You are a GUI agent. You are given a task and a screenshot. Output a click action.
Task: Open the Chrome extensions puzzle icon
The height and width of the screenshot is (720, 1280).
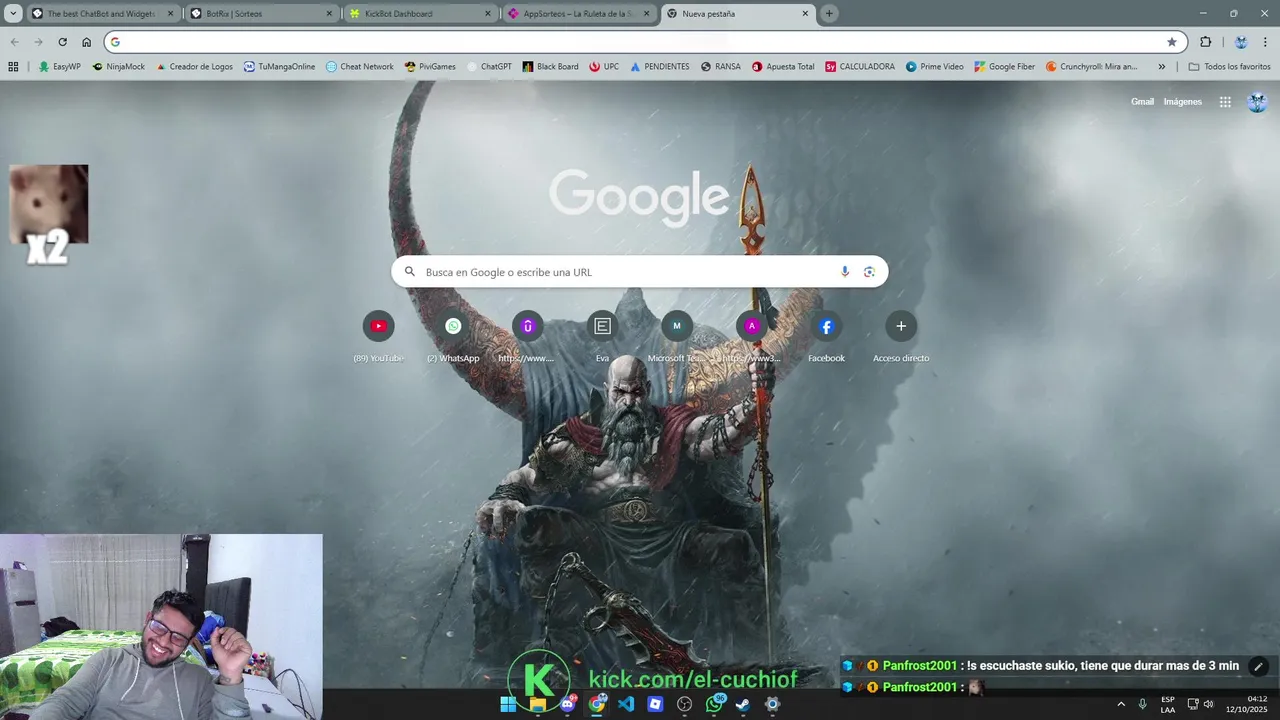[x=1205, y=42]
